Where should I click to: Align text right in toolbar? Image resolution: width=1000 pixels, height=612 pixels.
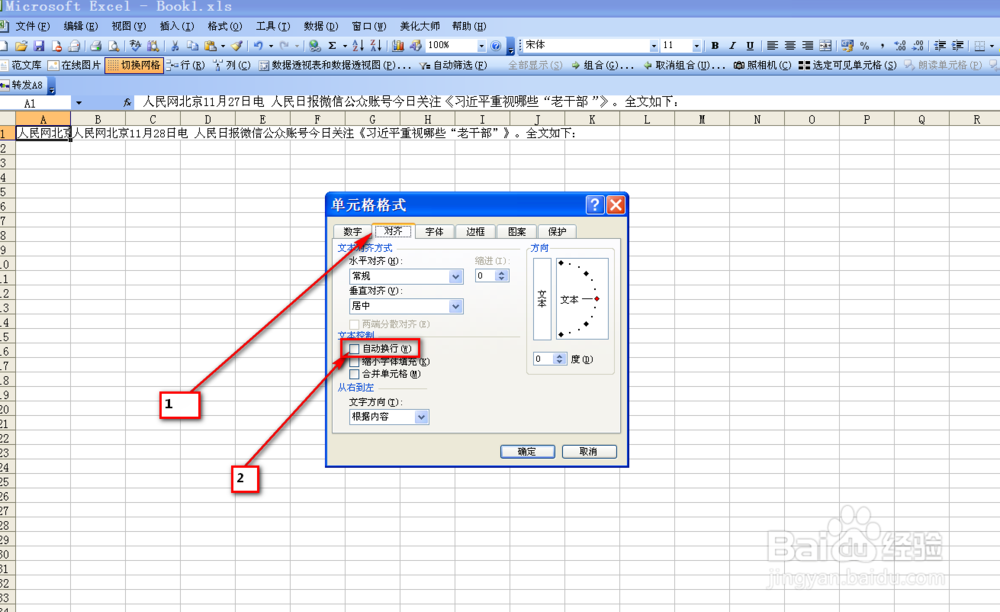click(807, 46)
